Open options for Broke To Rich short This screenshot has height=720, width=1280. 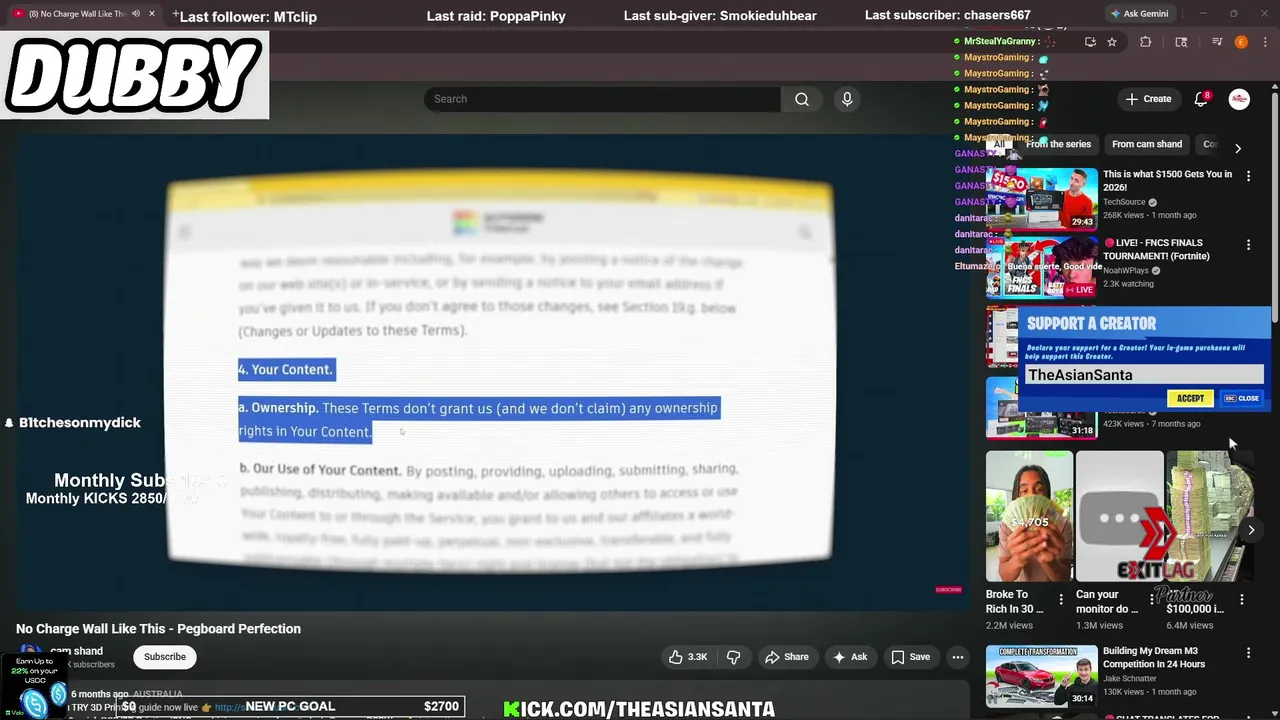1061,600
